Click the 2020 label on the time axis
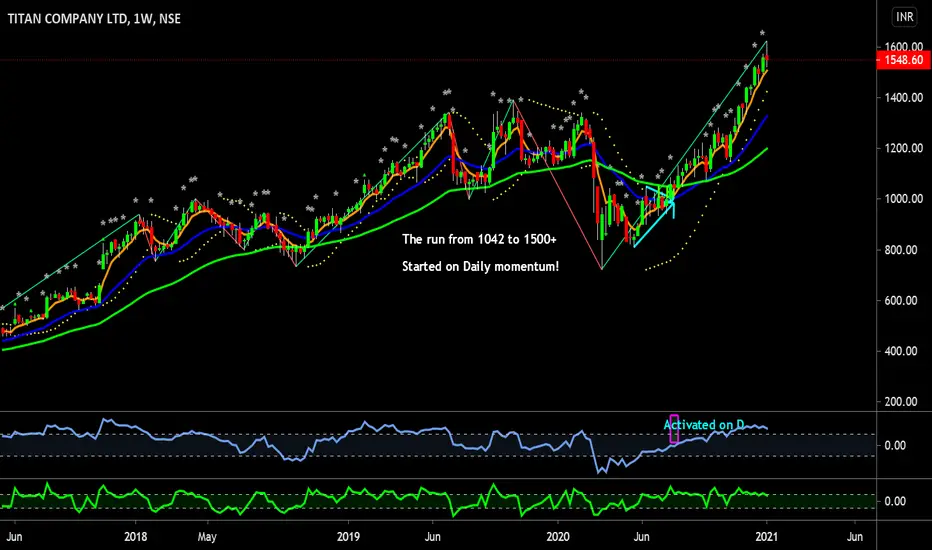This screenshot has height=550, width=932. click(558, 537)
